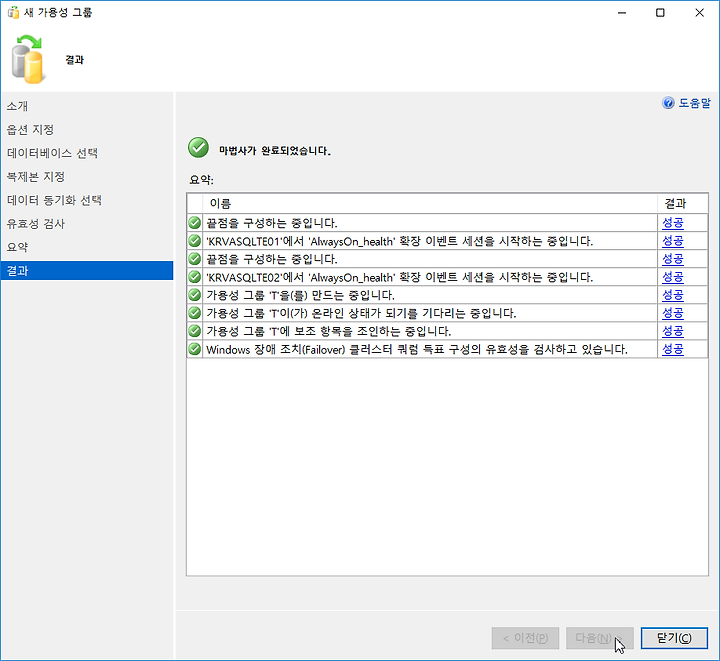Viewport: 720px width, 661px height.
Task: Click the help question-mark icon
Action: click(x=668, y=103)
